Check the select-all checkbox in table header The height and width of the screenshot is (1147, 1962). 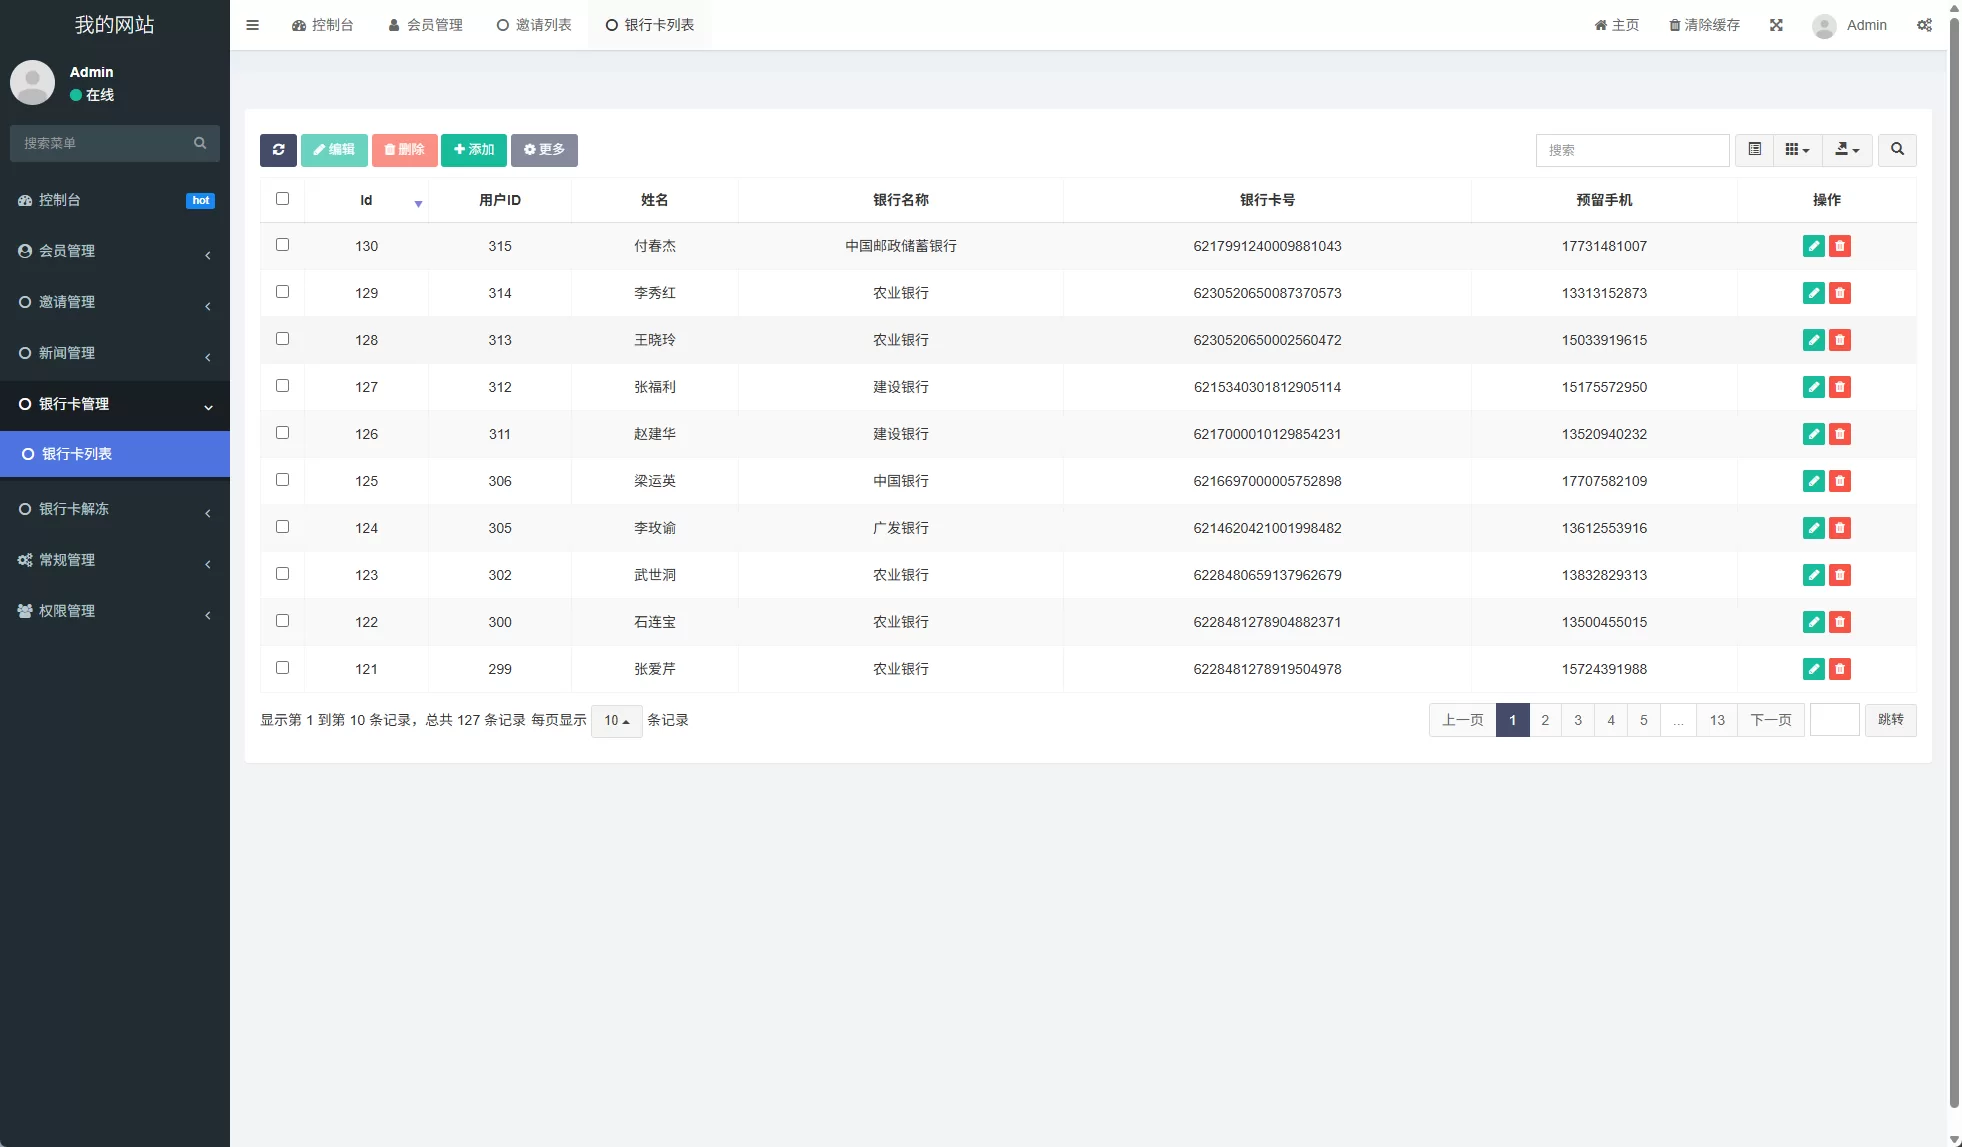point(282,199)
